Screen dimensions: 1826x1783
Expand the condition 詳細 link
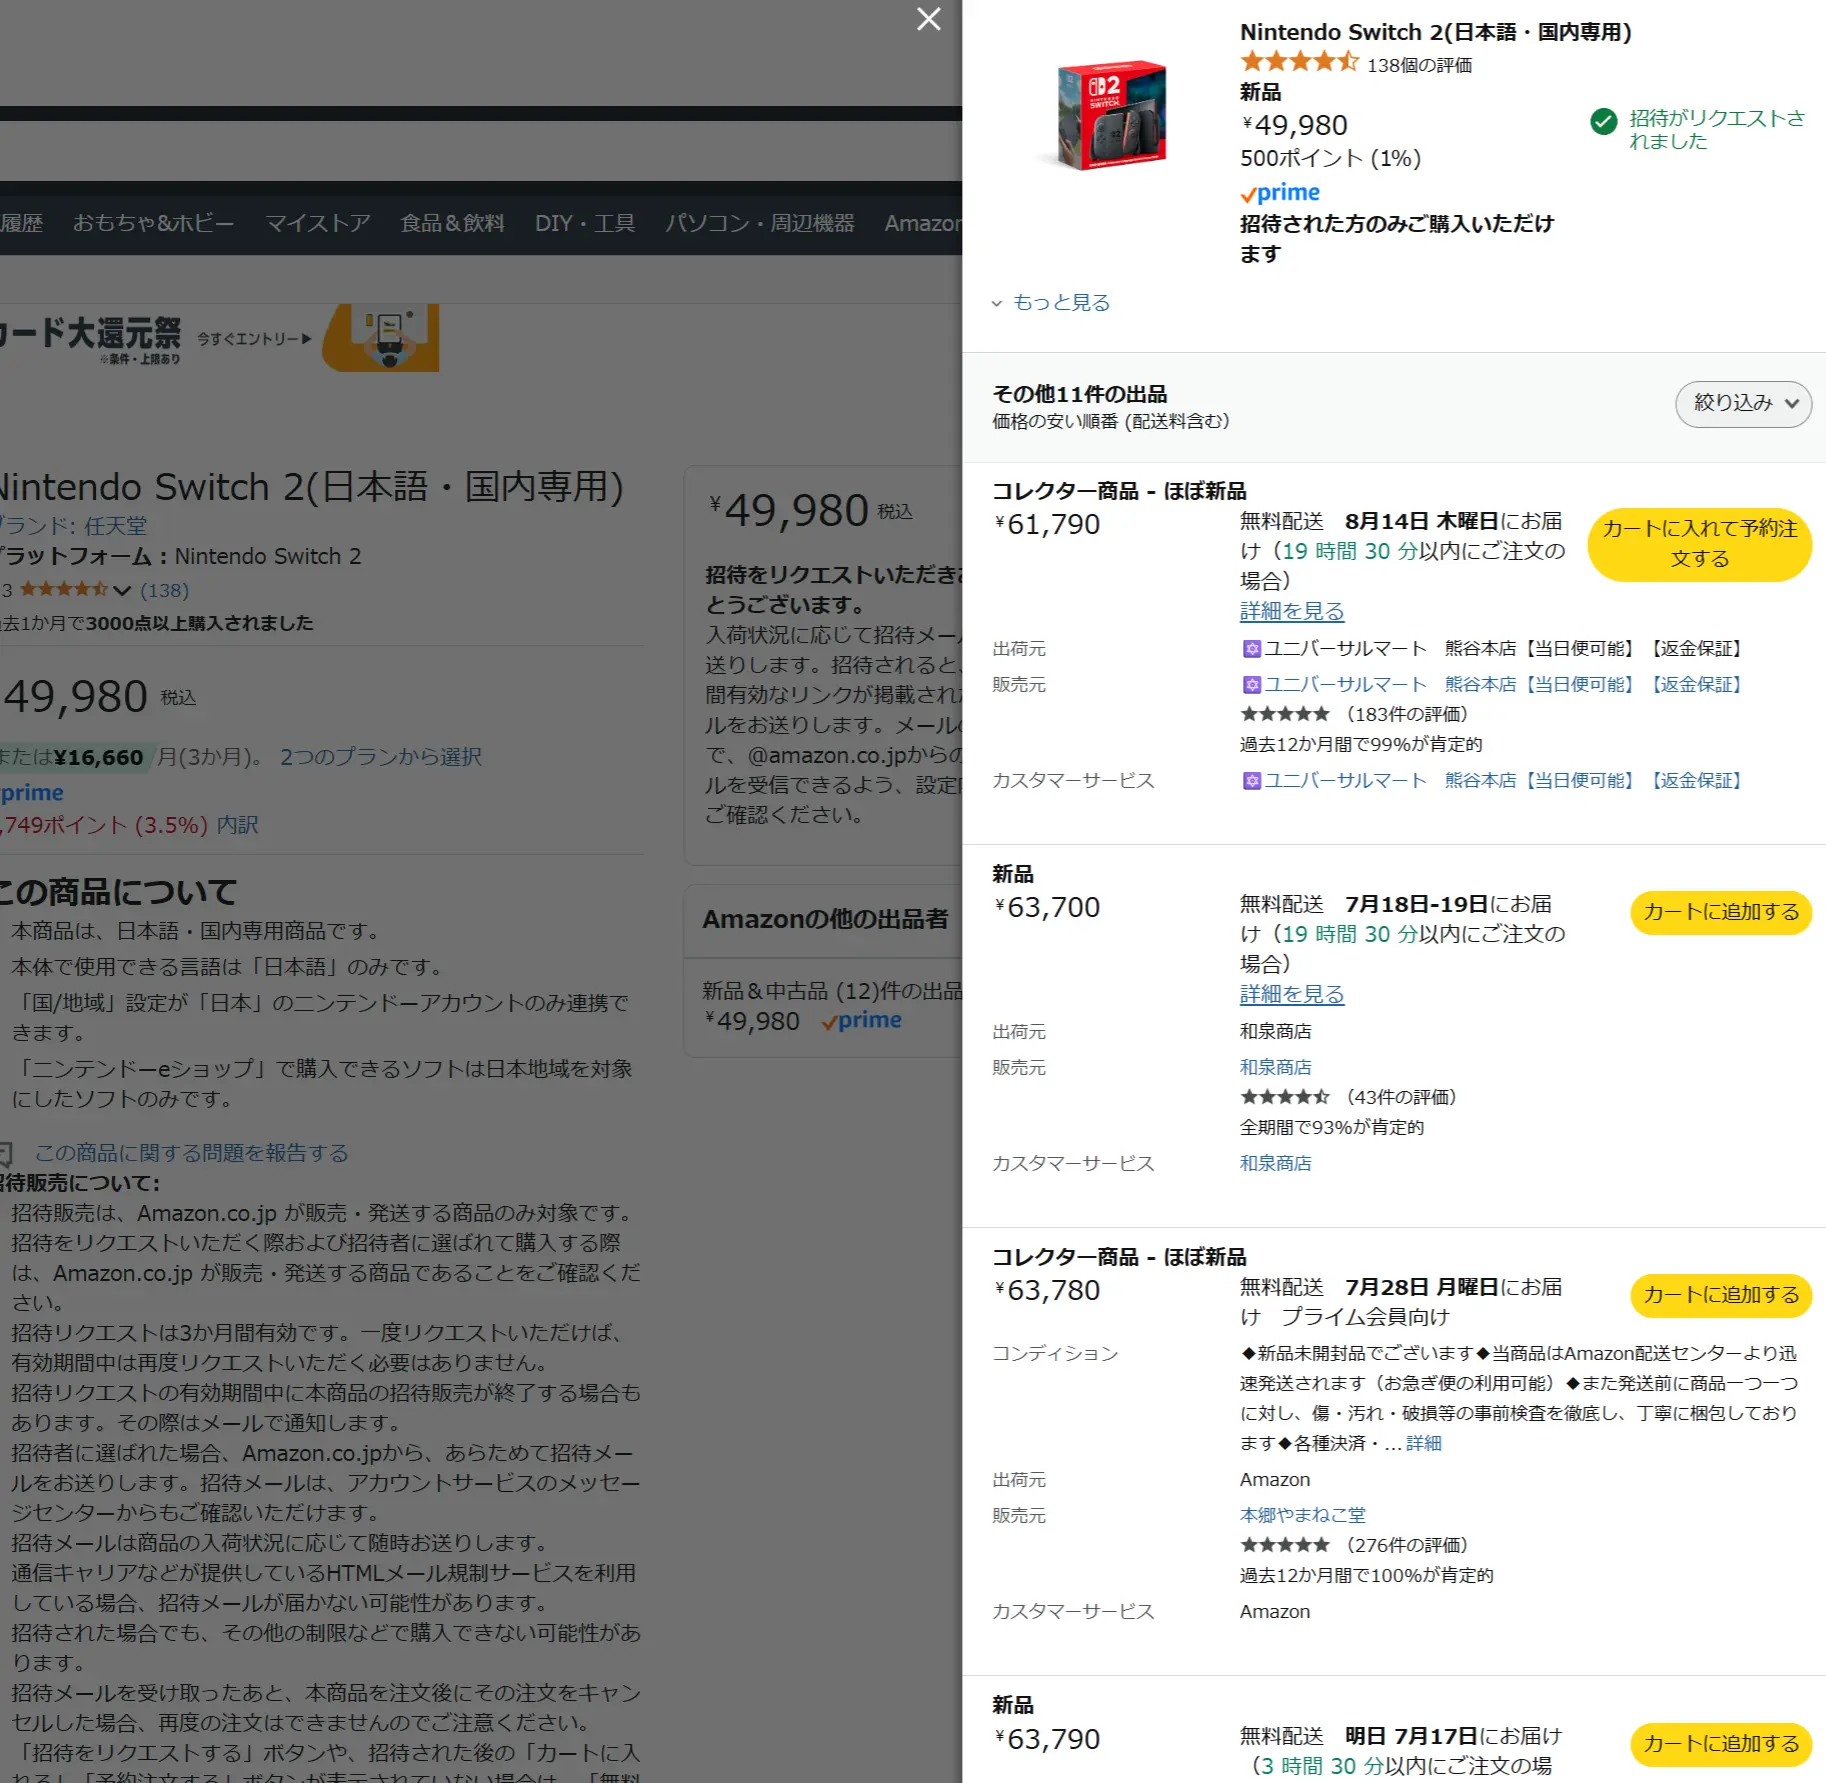tap(1423, 1443)
